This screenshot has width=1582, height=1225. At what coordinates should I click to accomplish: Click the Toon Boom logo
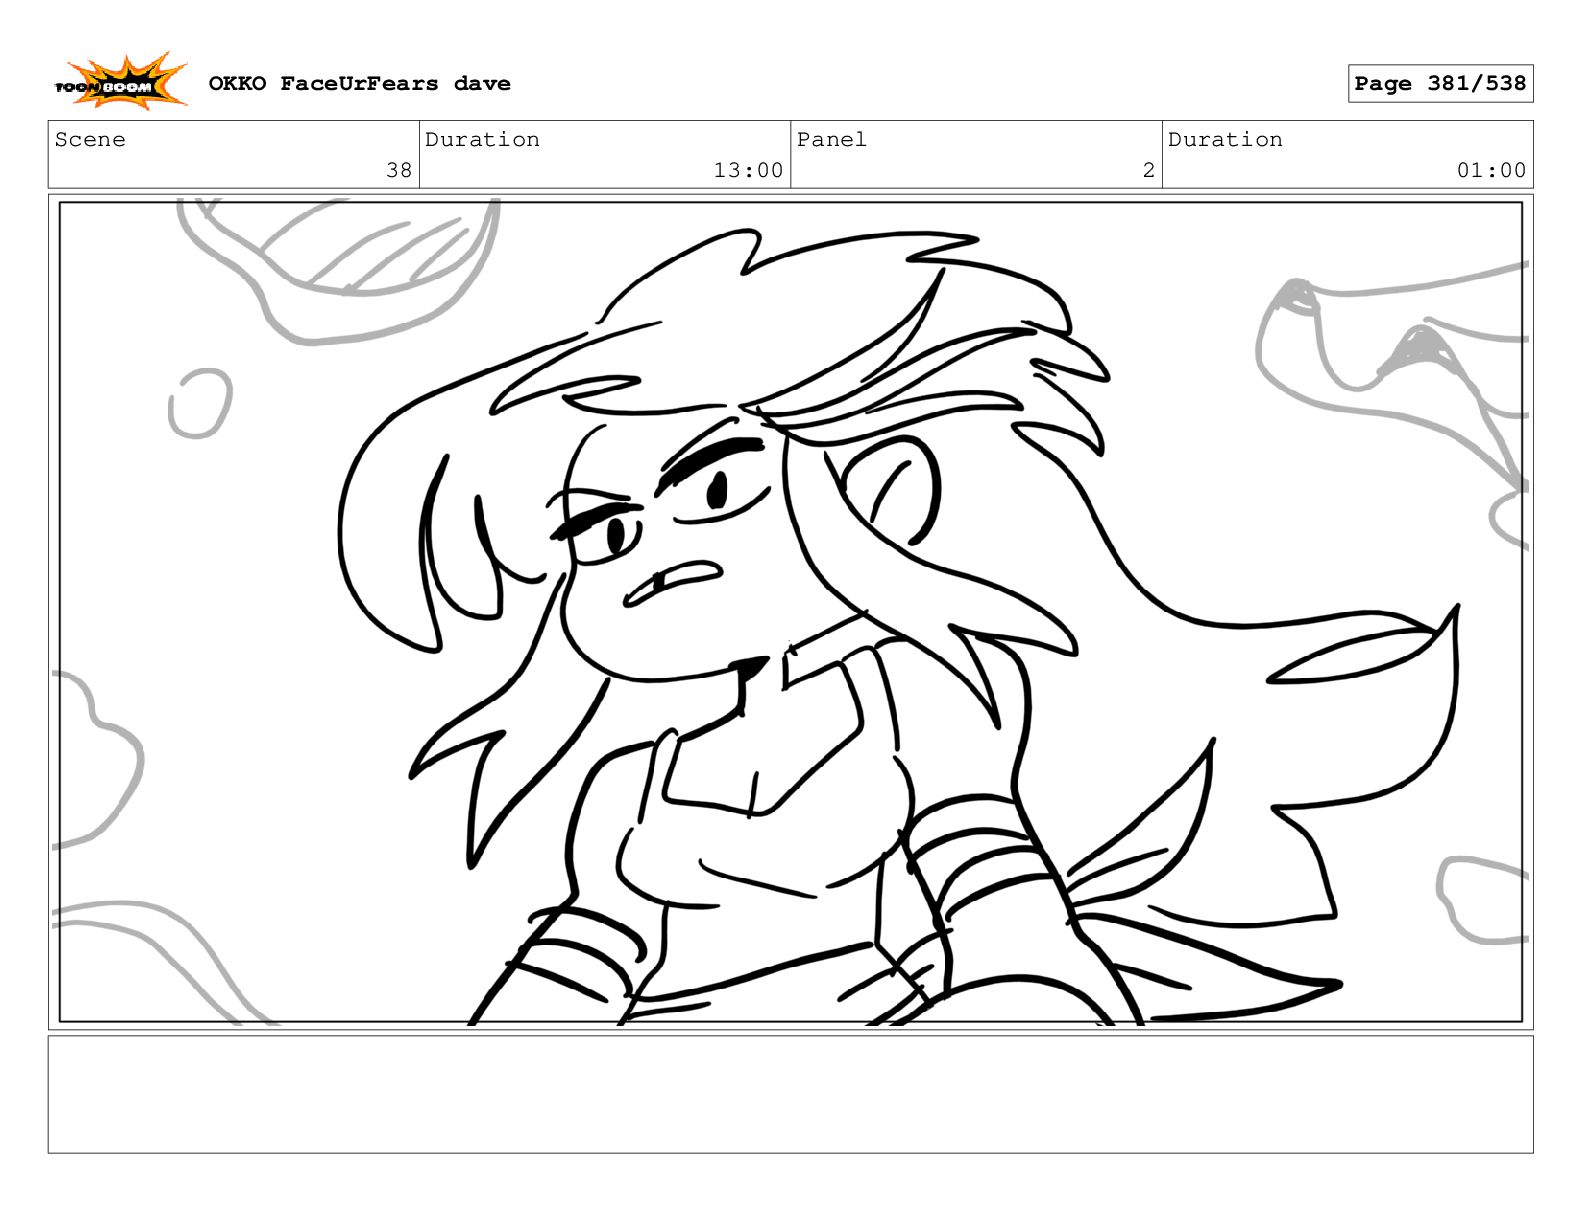120,81
